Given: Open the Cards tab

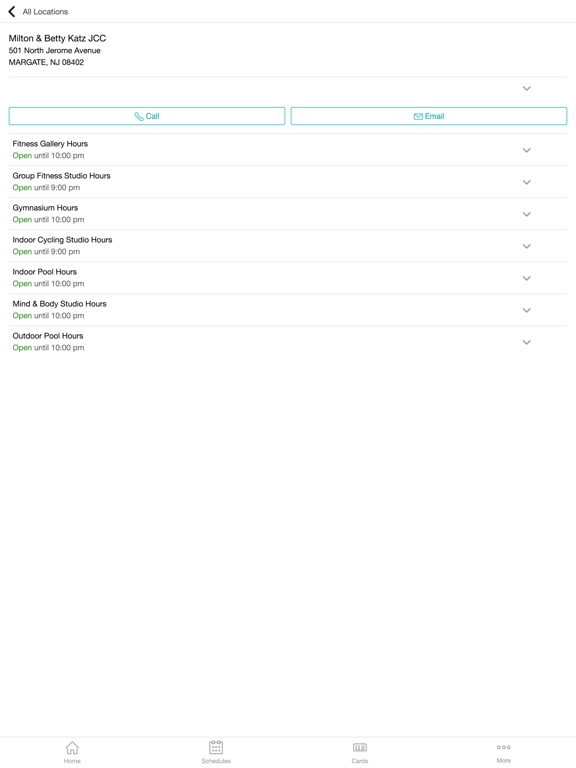Looking at the screenshot, I should pos(360,752).
